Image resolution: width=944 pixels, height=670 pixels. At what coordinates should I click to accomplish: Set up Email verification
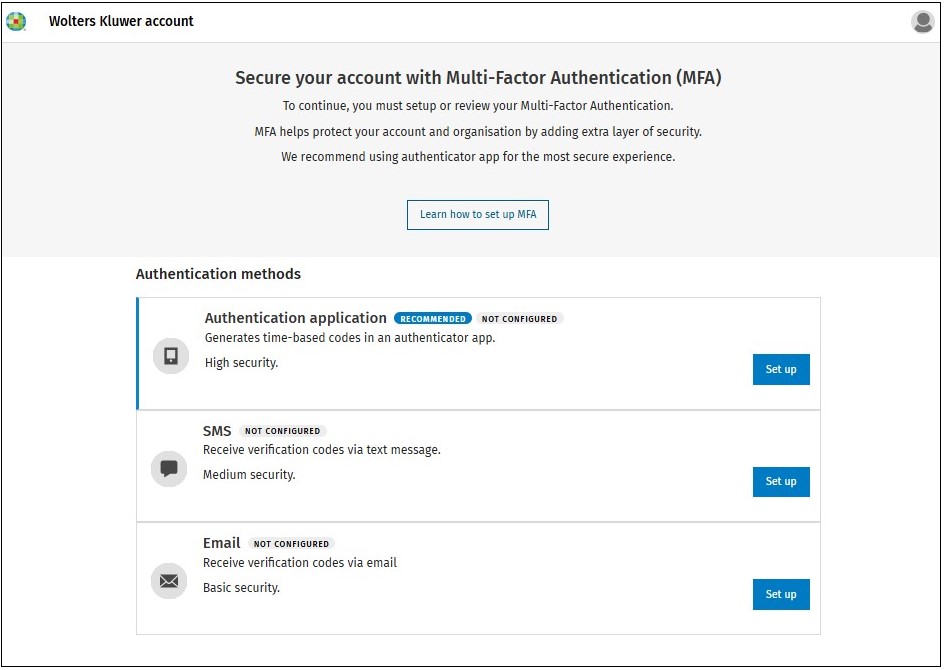[781, 595]
